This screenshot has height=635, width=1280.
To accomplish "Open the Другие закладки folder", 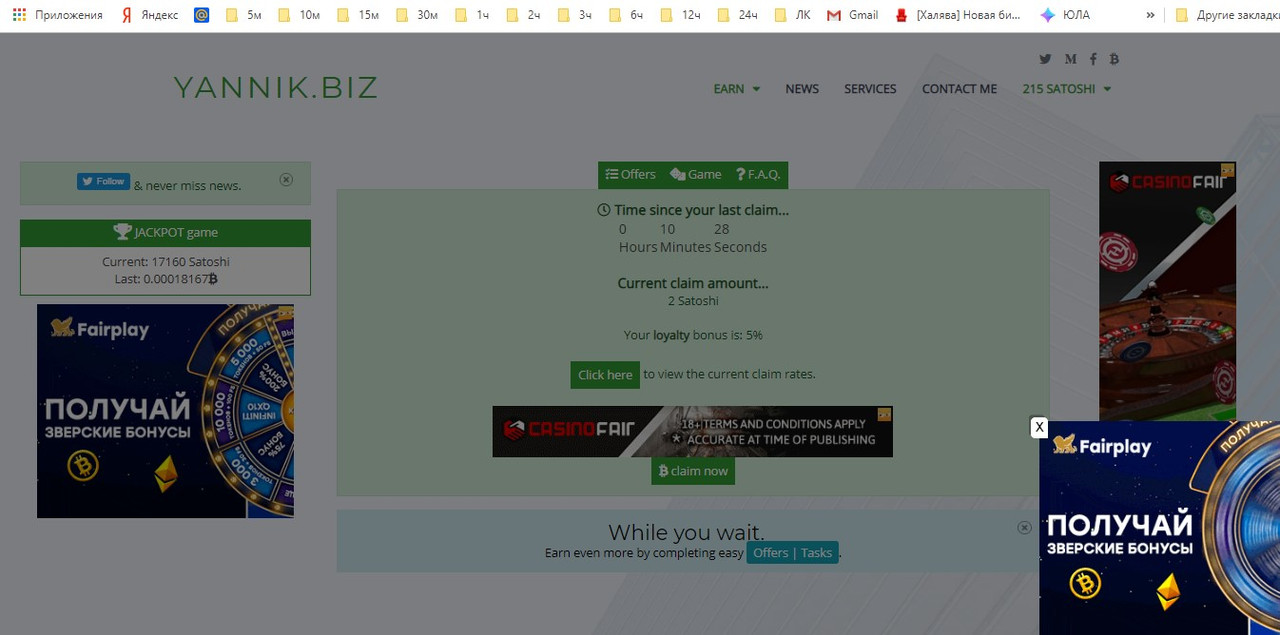I will click(x=1226, y=15).
